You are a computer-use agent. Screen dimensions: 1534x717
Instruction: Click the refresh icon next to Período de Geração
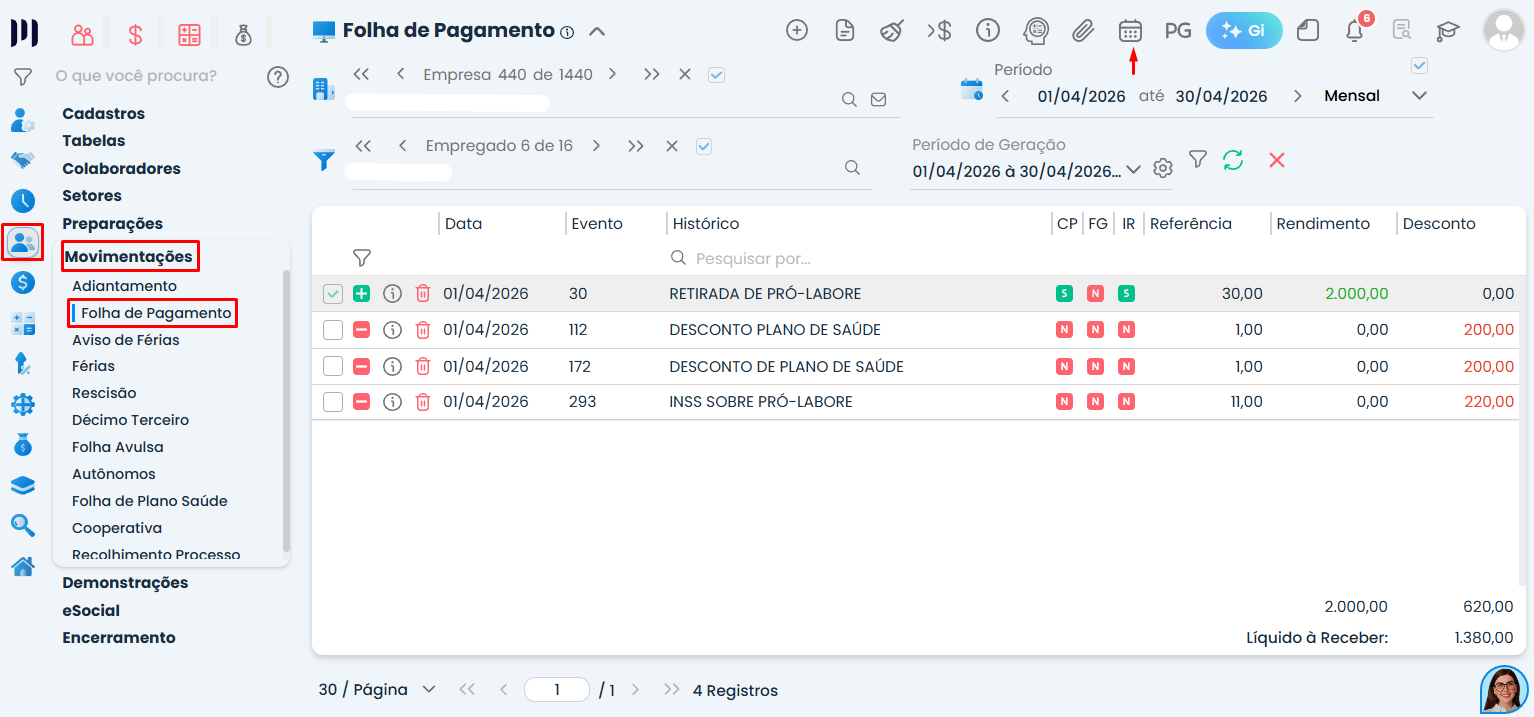1233,159
